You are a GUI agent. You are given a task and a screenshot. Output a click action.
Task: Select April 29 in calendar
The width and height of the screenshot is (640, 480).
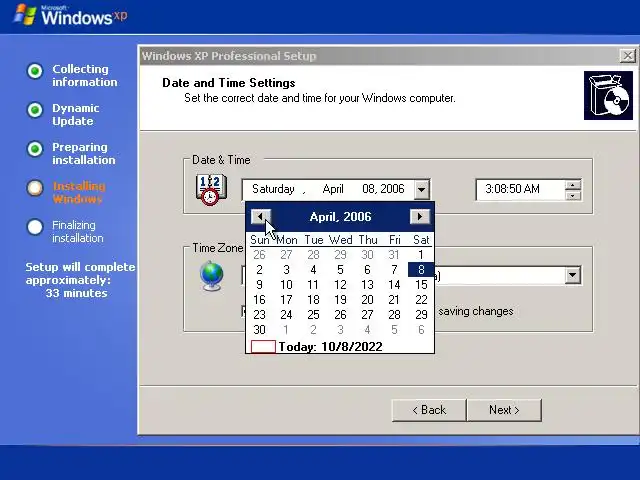coord(421,315)
